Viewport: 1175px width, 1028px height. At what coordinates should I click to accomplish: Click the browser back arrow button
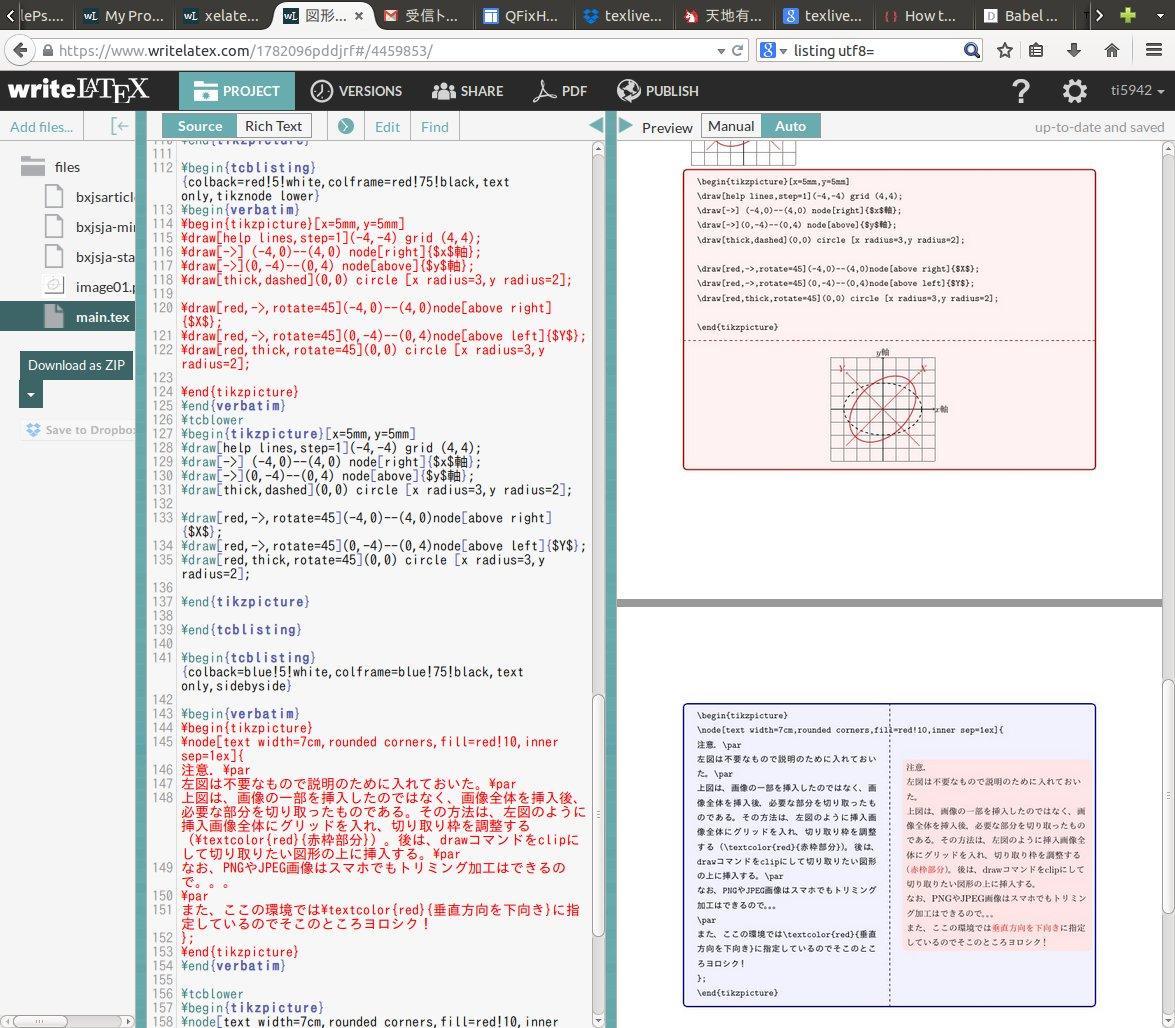pos(19,50)
